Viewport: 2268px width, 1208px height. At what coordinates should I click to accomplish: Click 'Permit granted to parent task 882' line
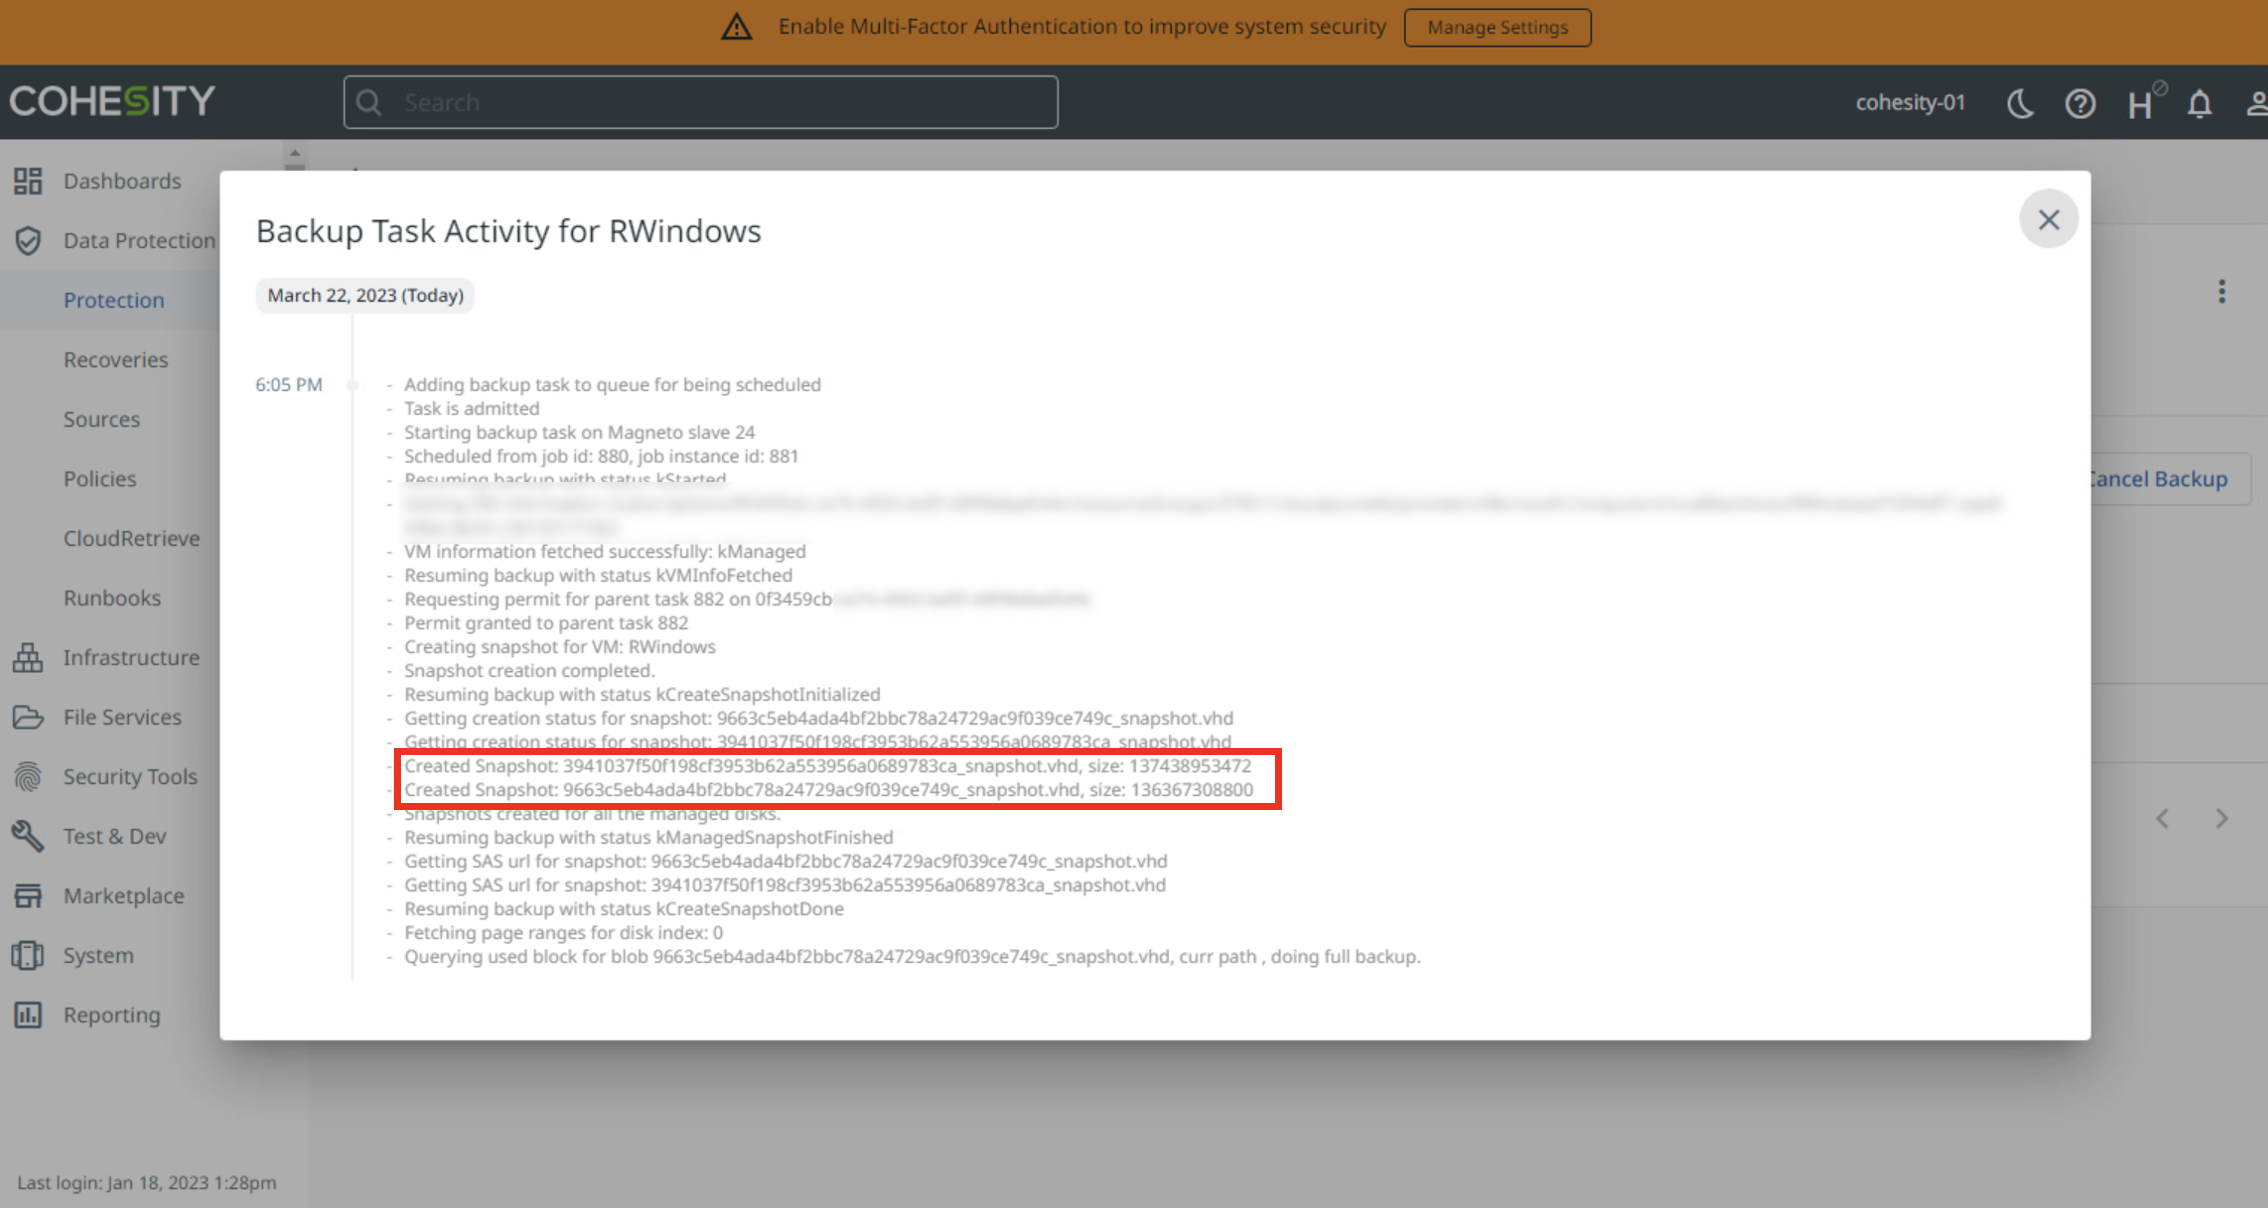pos(546,622)
